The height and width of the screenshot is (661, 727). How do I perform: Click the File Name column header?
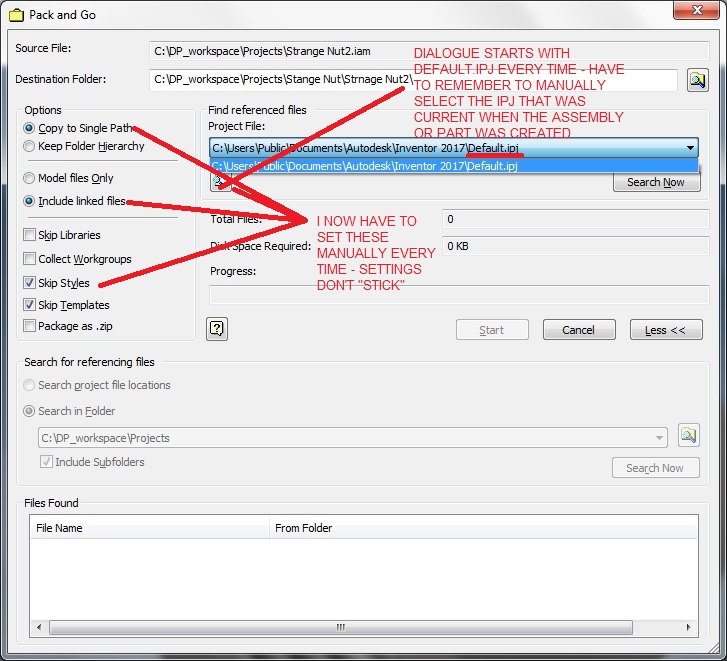click(x=150, y=528)
